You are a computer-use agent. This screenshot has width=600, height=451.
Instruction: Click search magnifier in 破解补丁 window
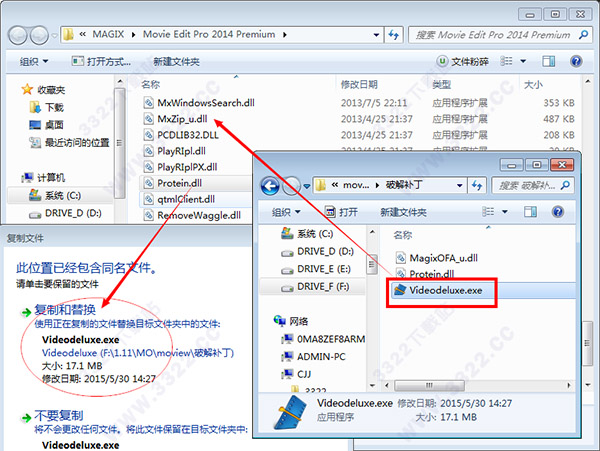(565, 186)
